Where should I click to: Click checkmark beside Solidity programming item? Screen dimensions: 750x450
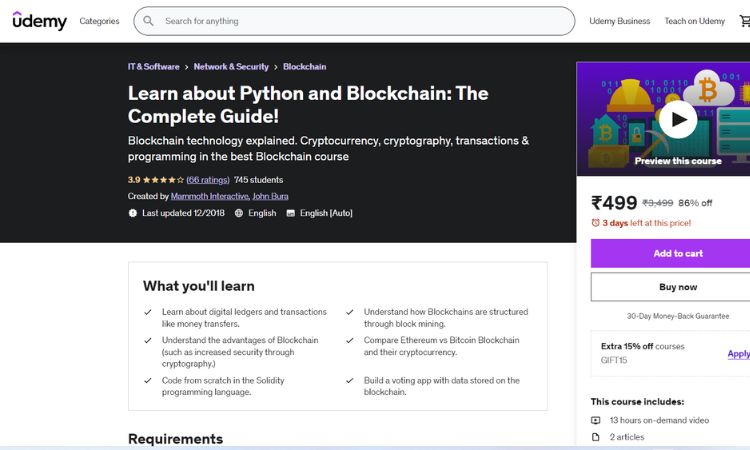pos(148,381)
